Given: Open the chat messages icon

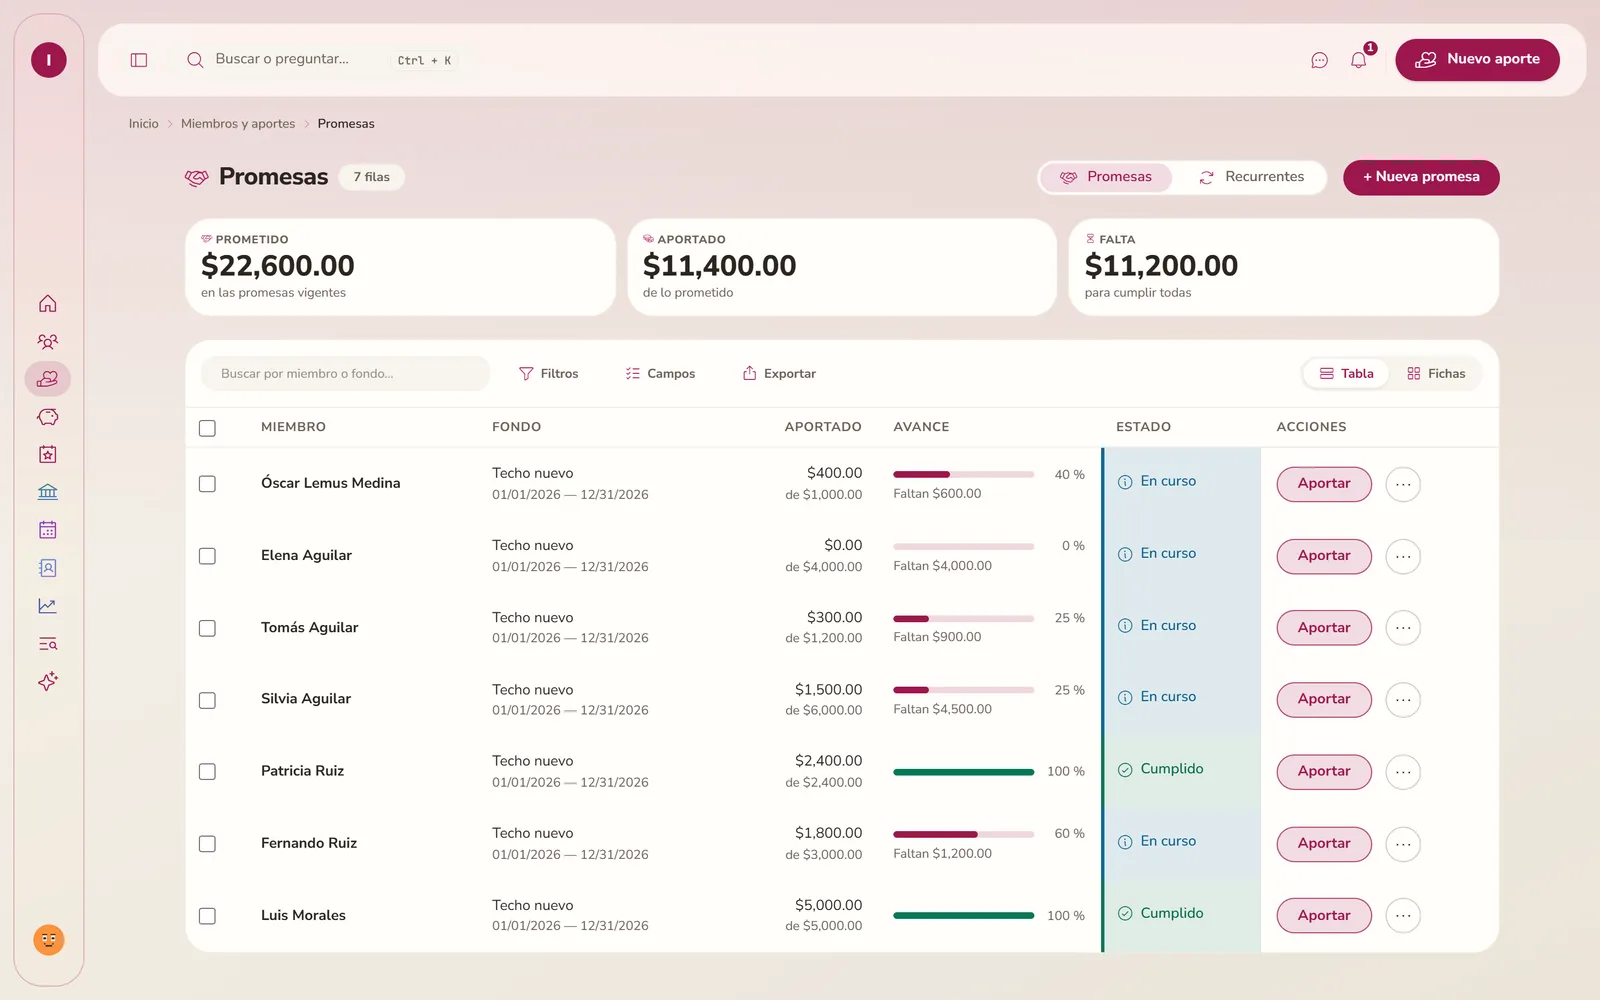Looking at the screenshot, I should point(1319,60).
